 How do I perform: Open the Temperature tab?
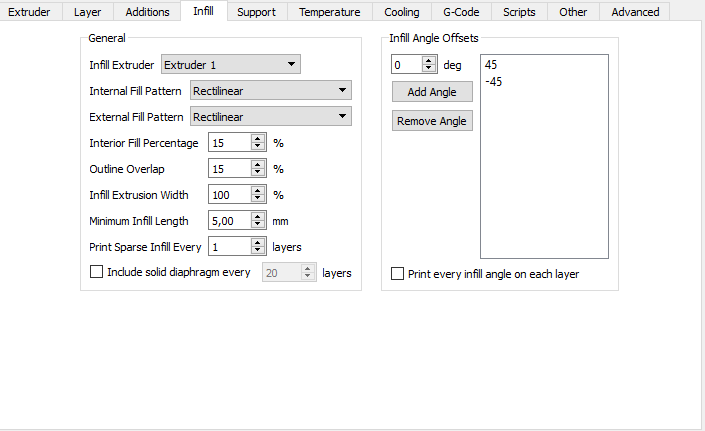(x=329, y=12)
